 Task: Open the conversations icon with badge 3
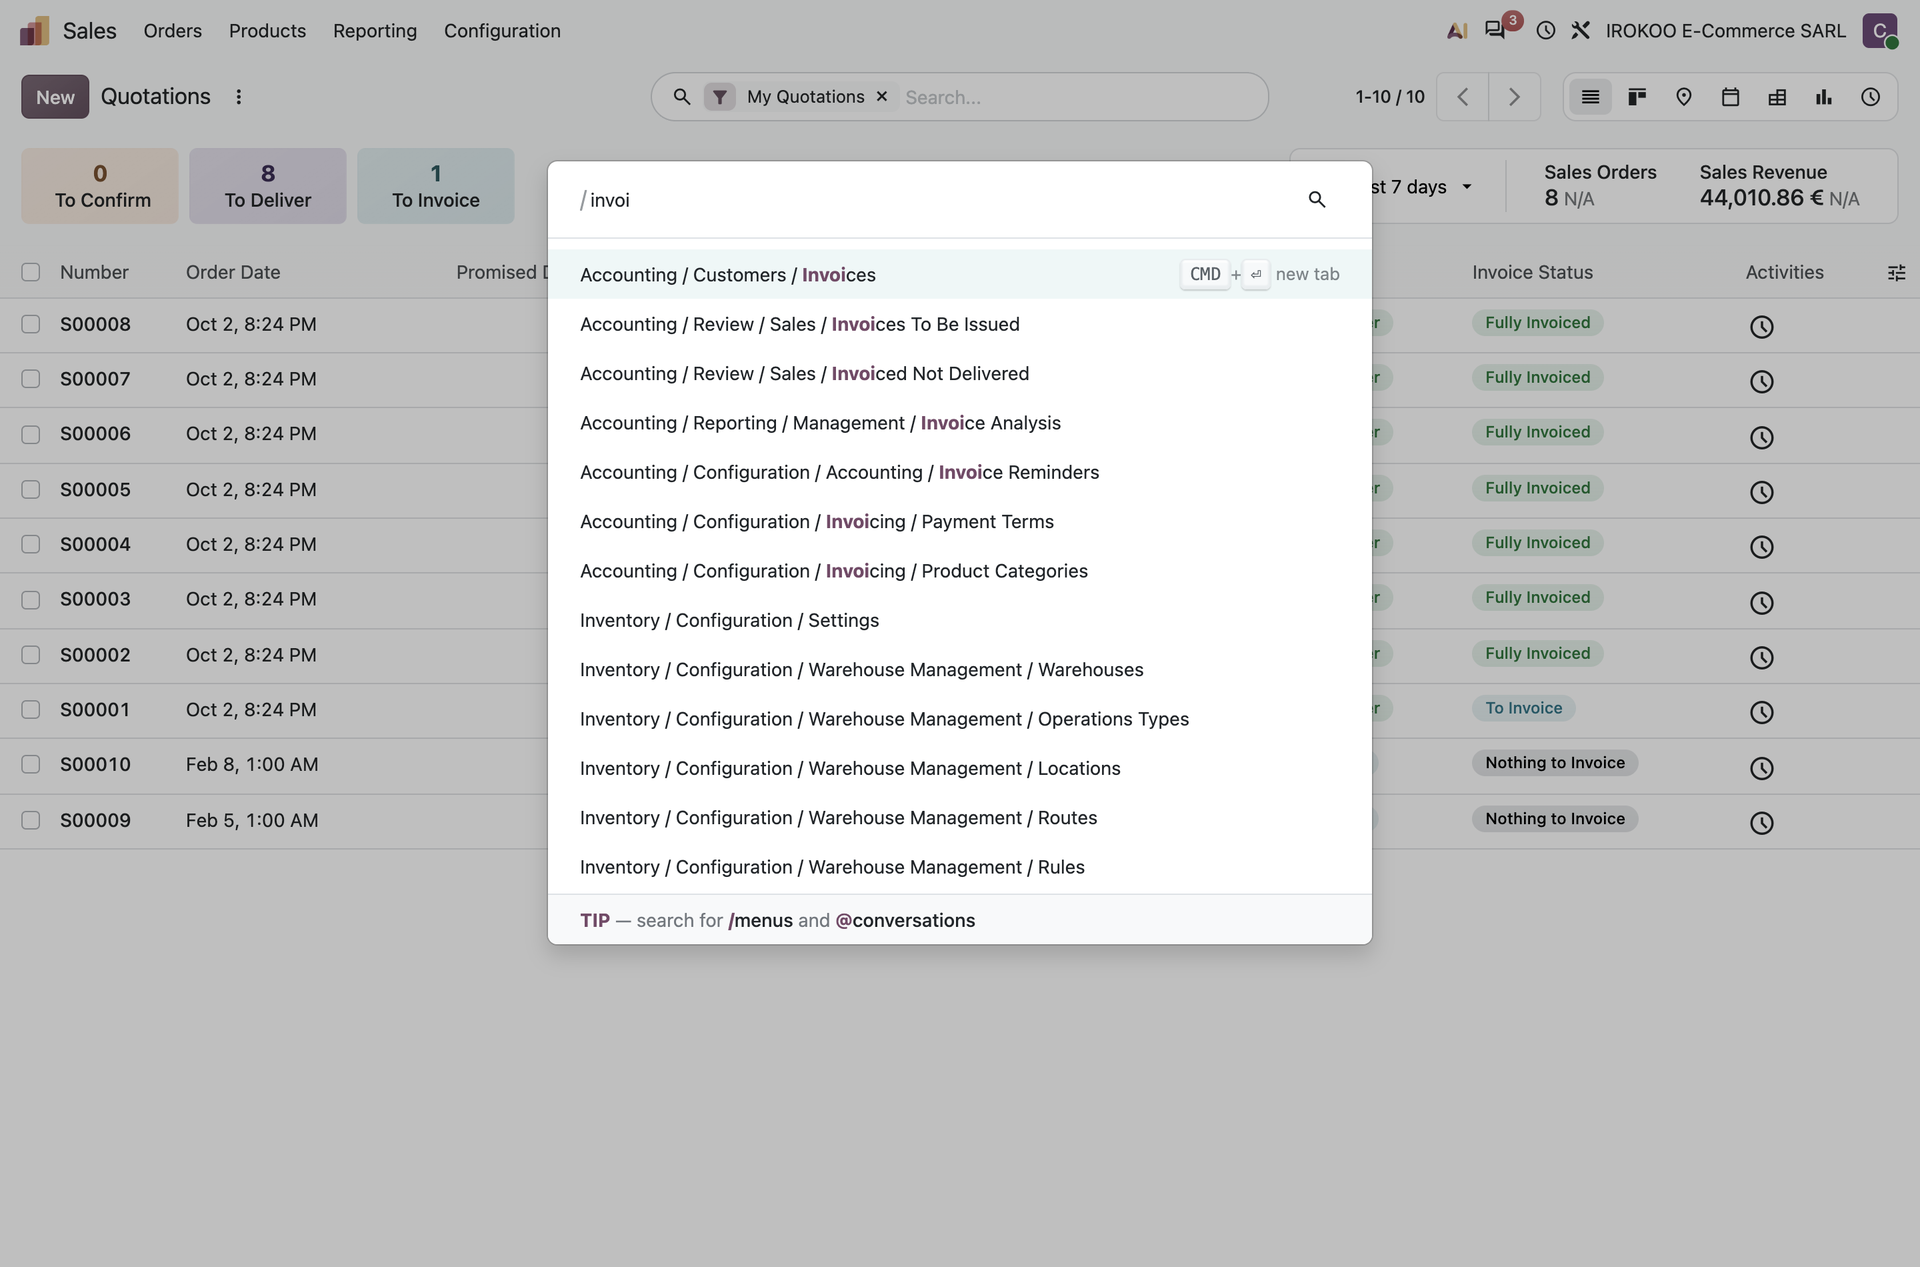tap(1496, 30)
